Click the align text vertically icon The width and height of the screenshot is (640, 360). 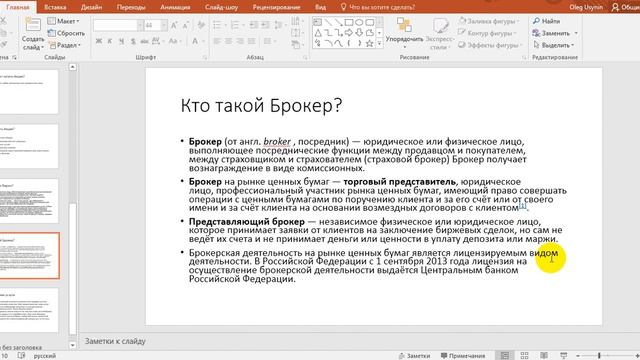pos(297,33)
